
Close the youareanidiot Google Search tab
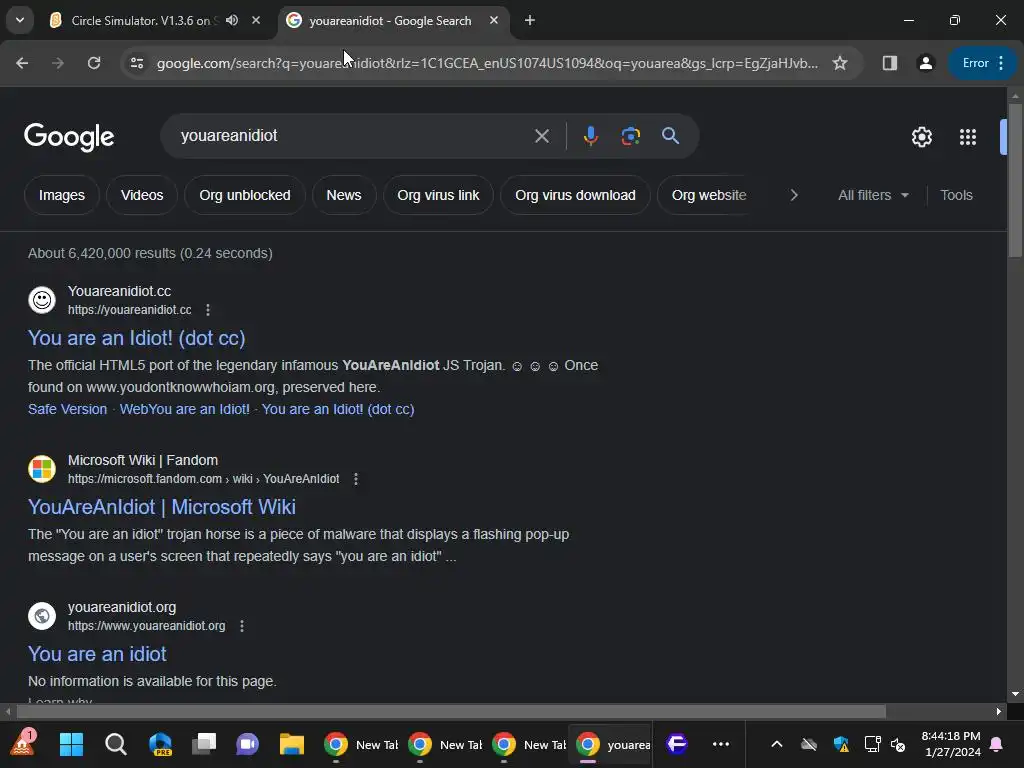coord(494,20)
